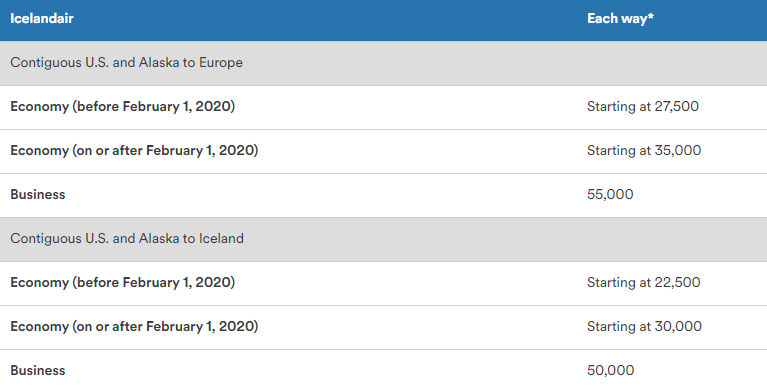Select Contiguous U.S. and Alaska to Europe row

pos(384,63)
